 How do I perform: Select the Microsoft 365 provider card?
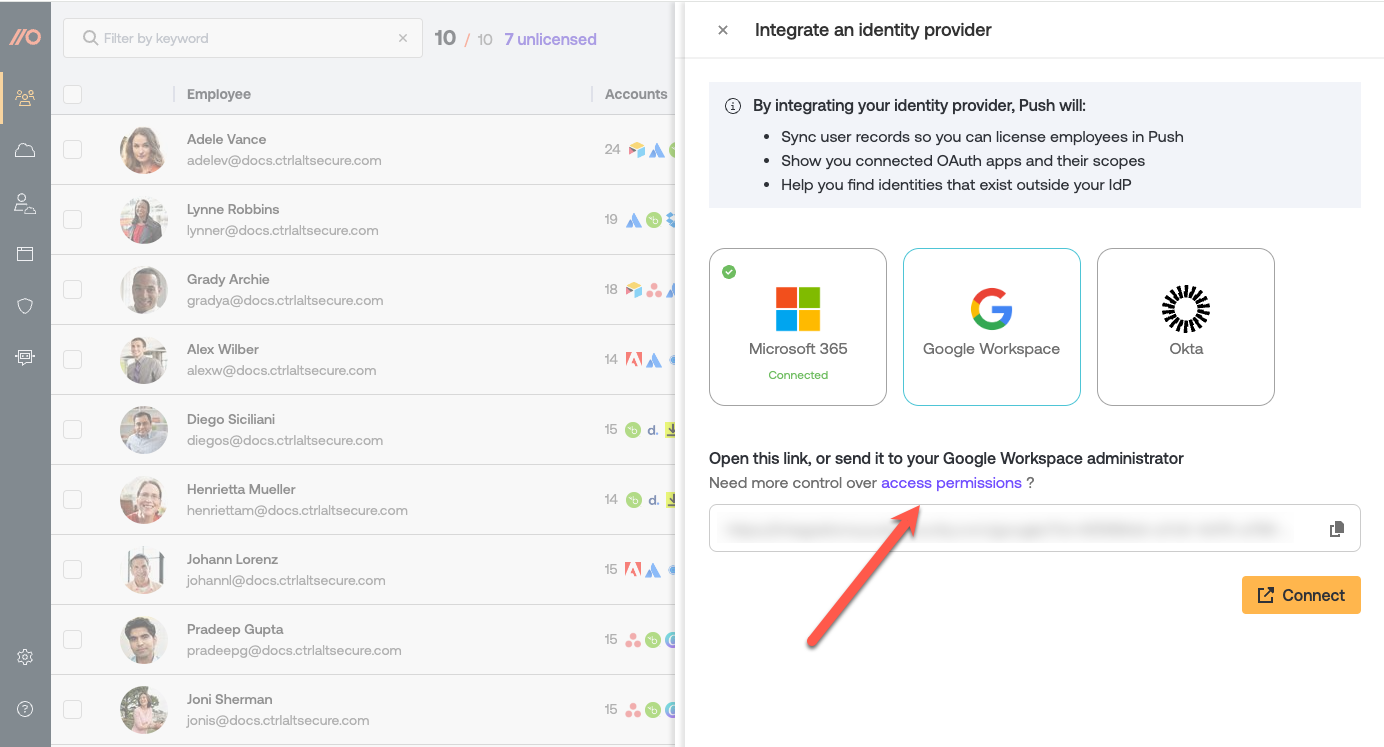[798, 327]
